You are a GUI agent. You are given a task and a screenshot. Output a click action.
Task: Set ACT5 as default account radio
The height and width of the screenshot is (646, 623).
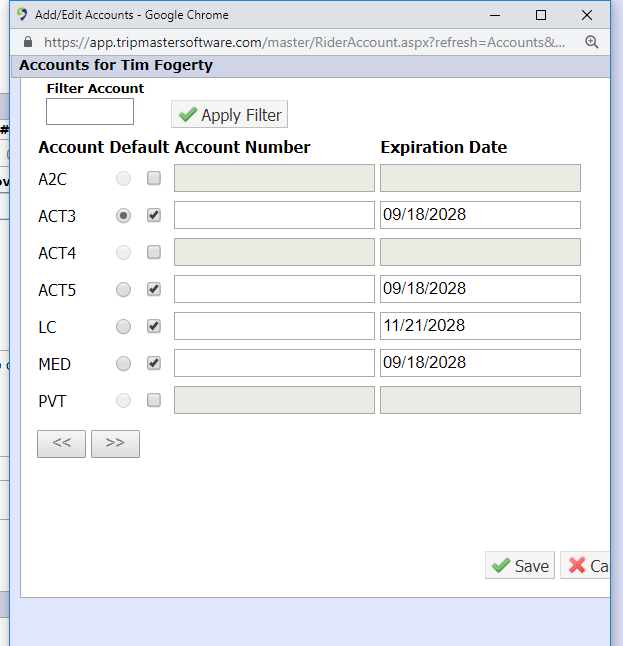click(x=123, y=290)
